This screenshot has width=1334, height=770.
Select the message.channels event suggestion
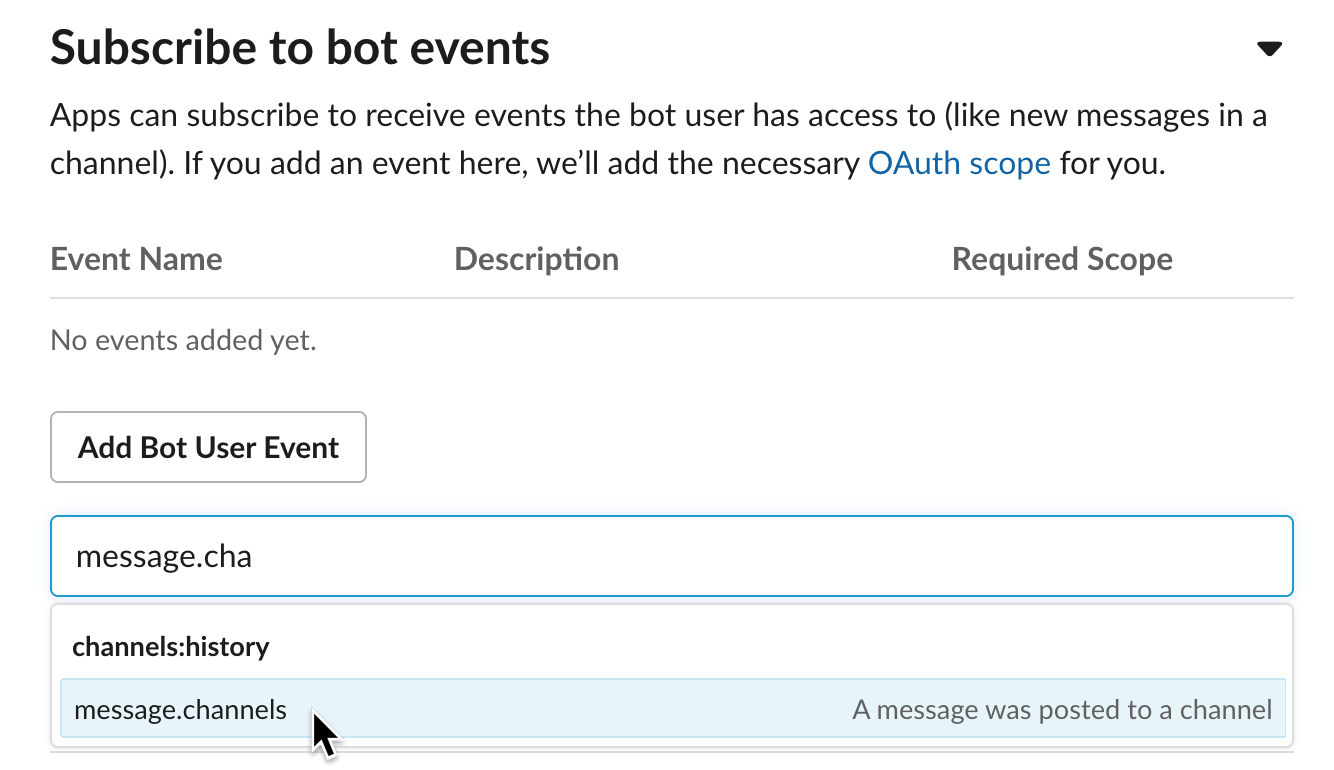click(181, 711)
